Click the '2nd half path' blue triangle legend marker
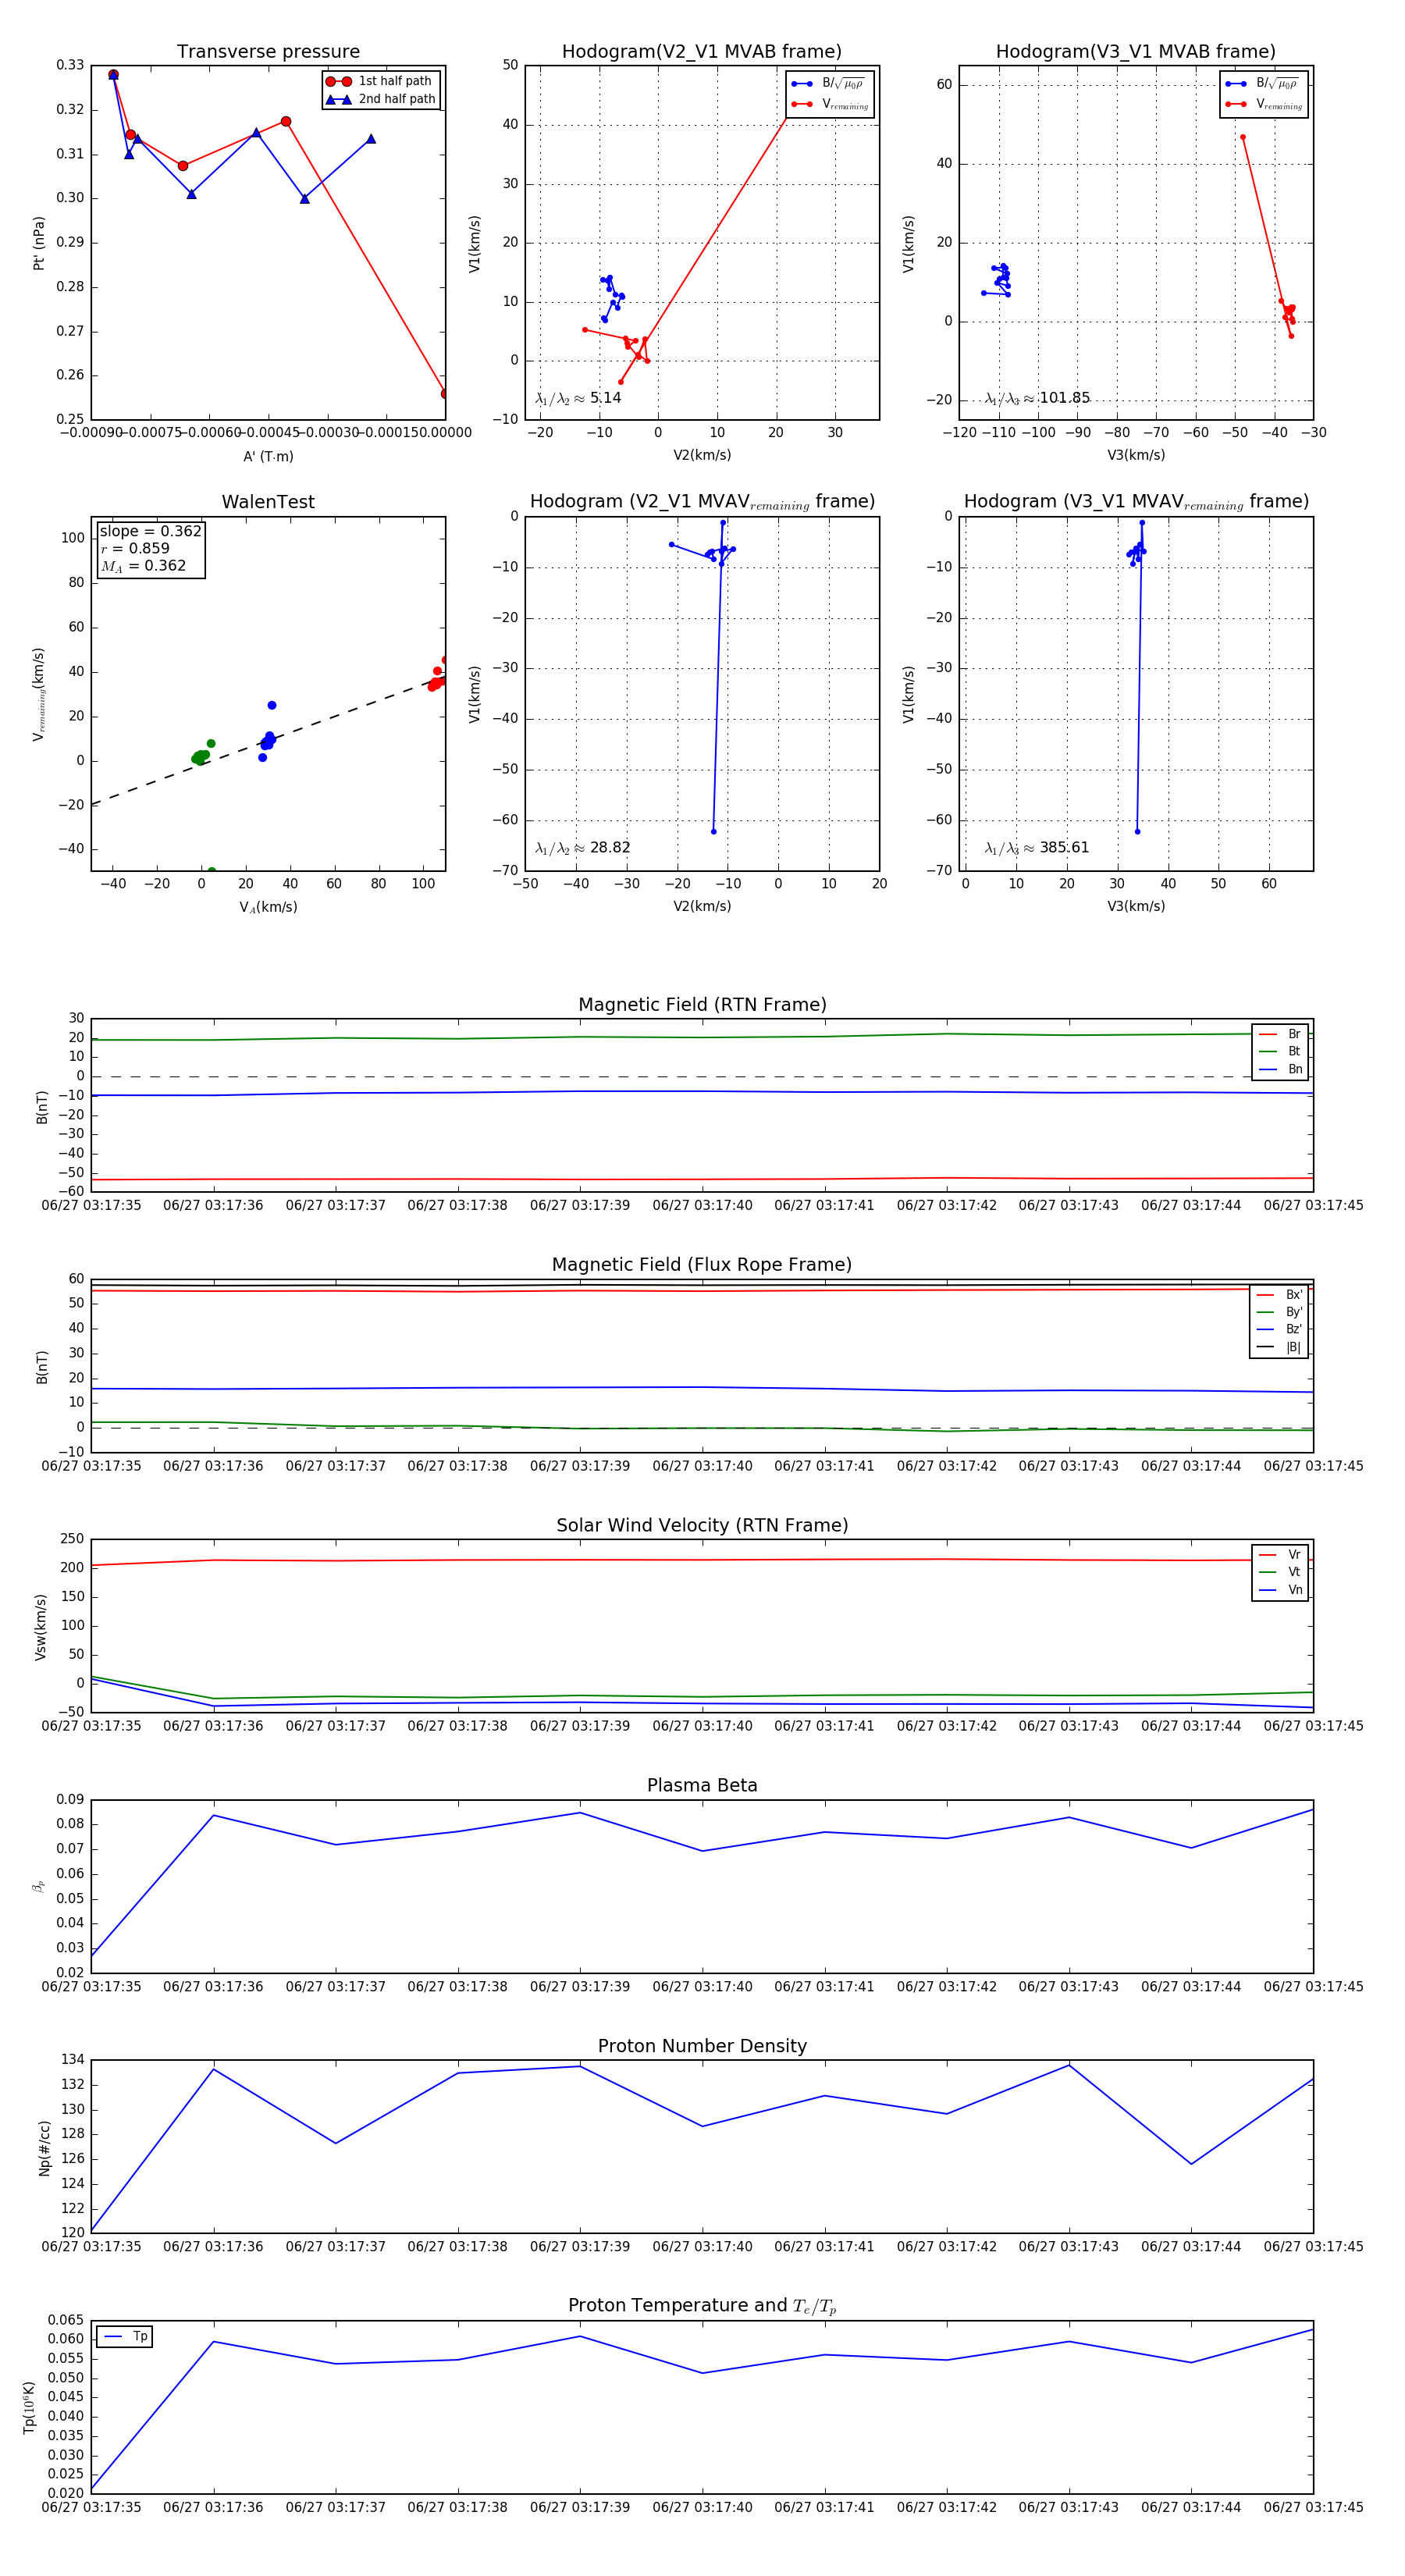Viewport: 1405px width, 2576px height. (338, 99)
